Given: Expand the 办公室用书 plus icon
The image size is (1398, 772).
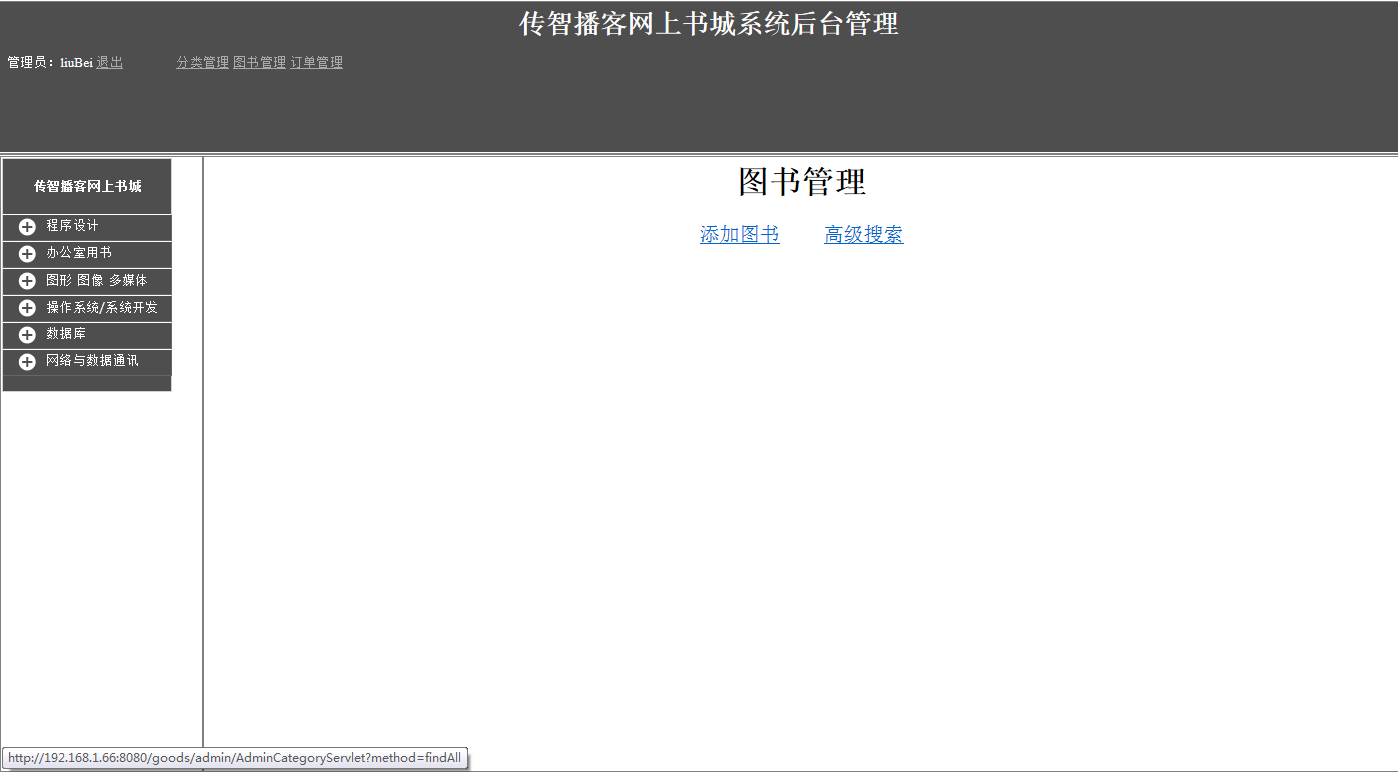Looking at the screenshot, I should click(x=27, y=254).
